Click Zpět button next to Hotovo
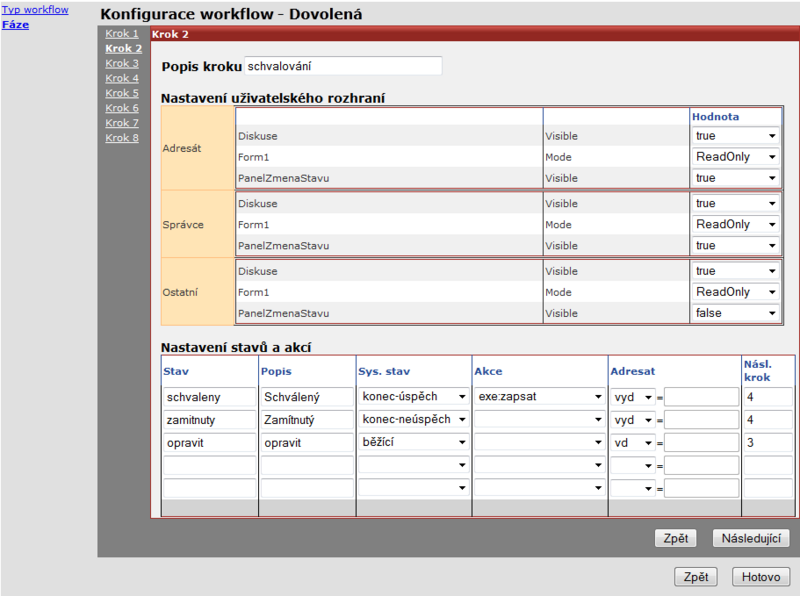The image size is (800, 596). [x=696, y=577]
